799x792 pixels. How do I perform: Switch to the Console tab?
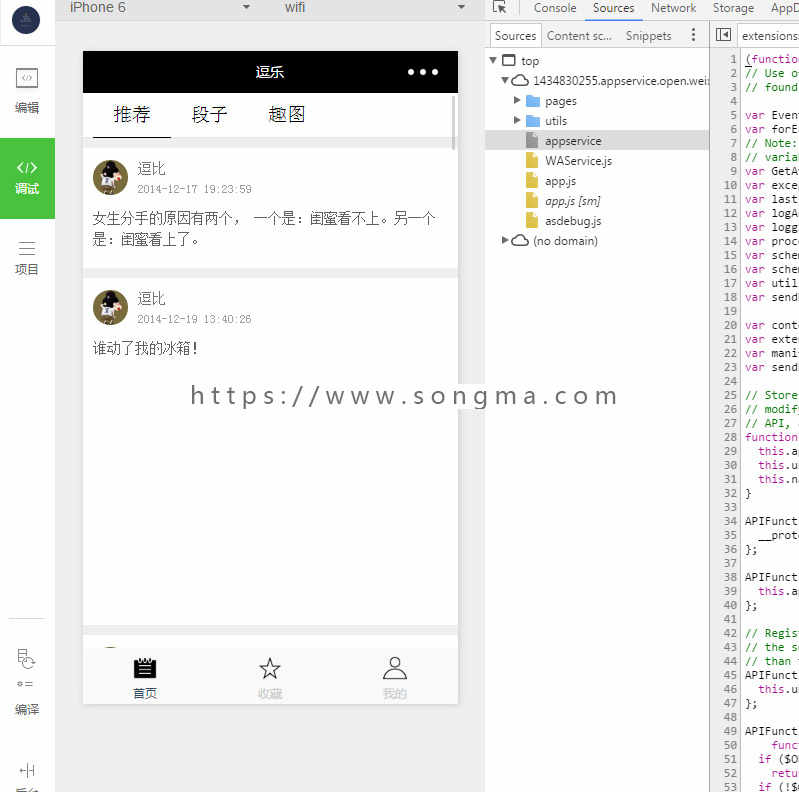pos(554,8)
